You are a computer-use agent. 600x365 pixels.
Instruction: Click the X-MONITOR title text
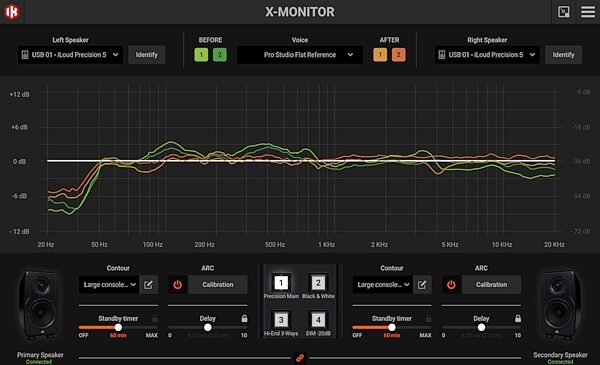click(x=300, y=12)
